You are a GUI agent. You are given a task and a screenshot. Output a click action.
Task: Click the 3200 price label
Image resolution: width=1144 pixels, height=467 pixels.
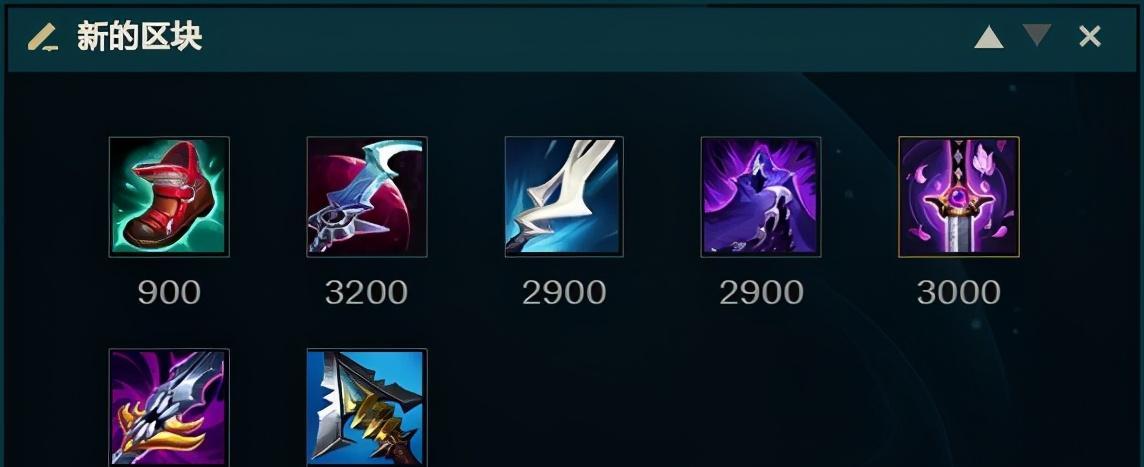point(366,293)
